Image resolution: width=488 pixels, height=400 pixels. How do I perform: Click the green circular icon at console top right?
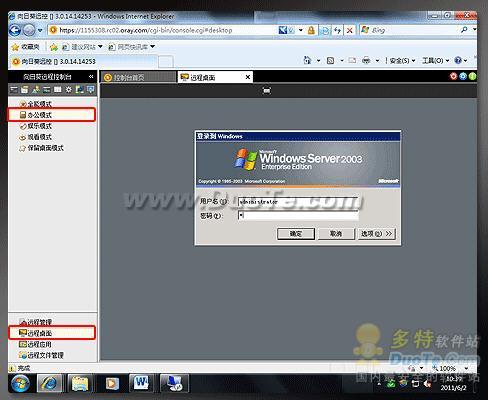tap(472, 76)
